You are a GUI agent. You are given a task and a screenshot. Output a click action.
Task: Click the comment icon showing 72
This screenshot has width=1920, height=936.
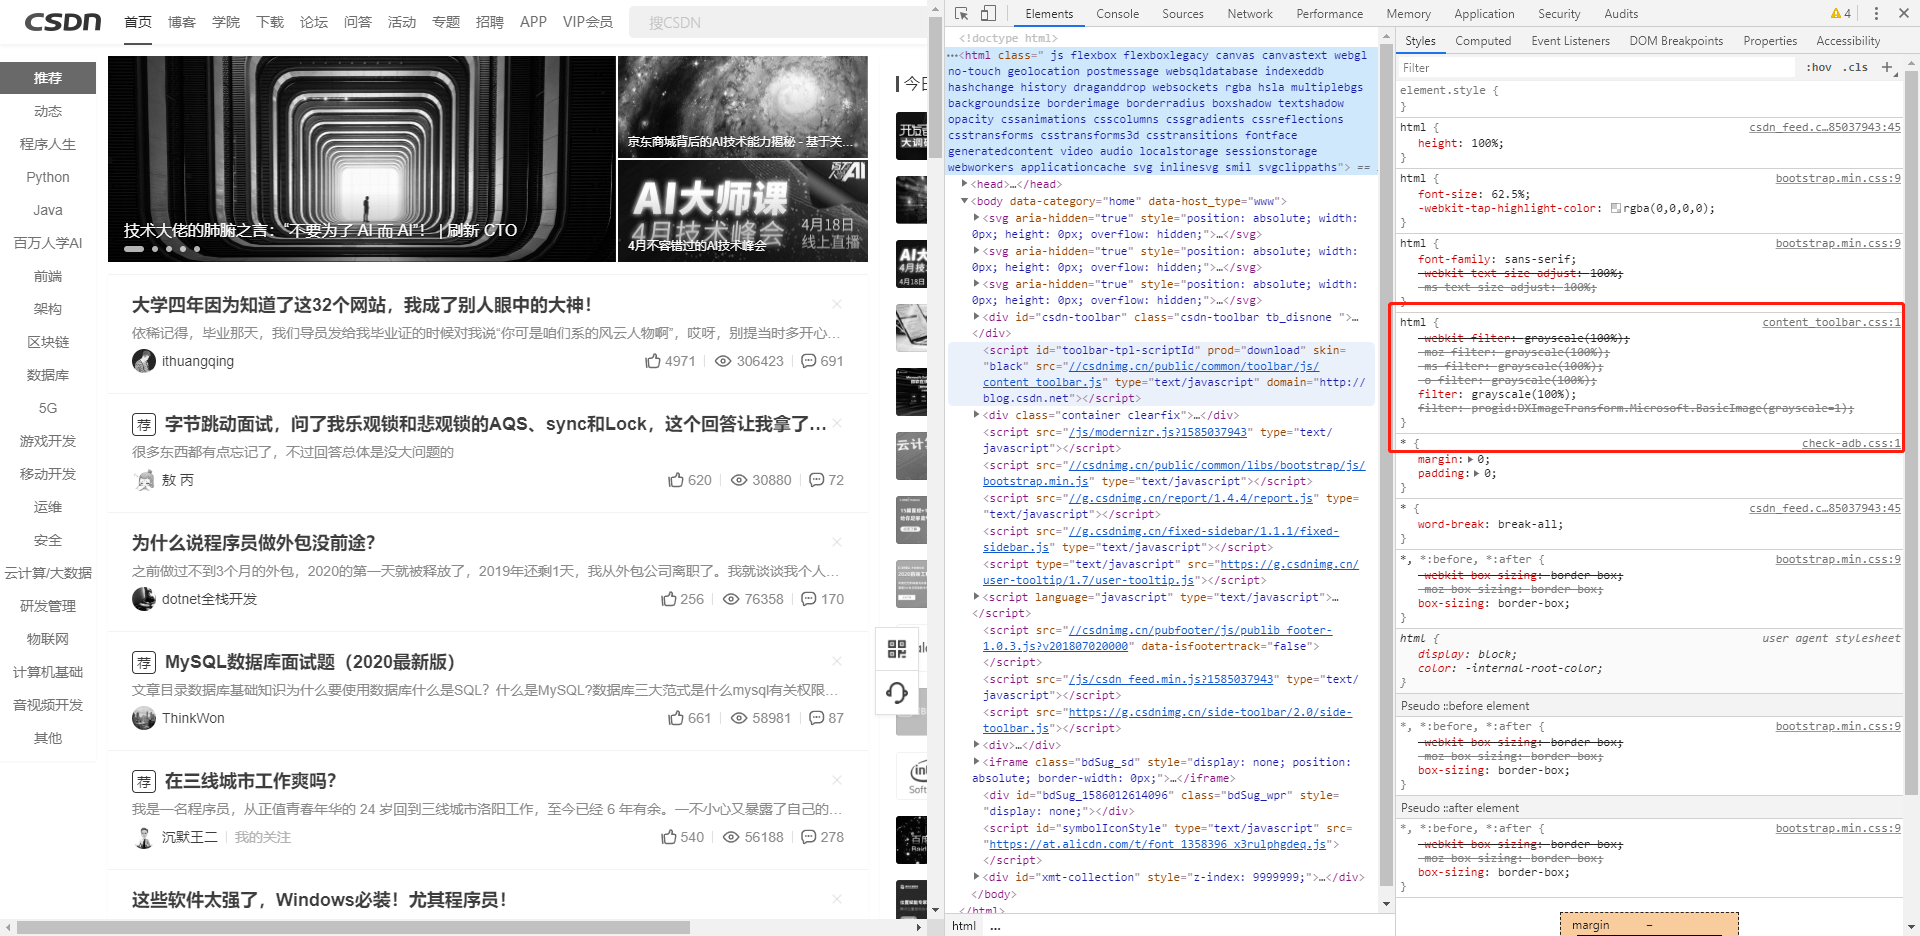(x=817, y=480)
